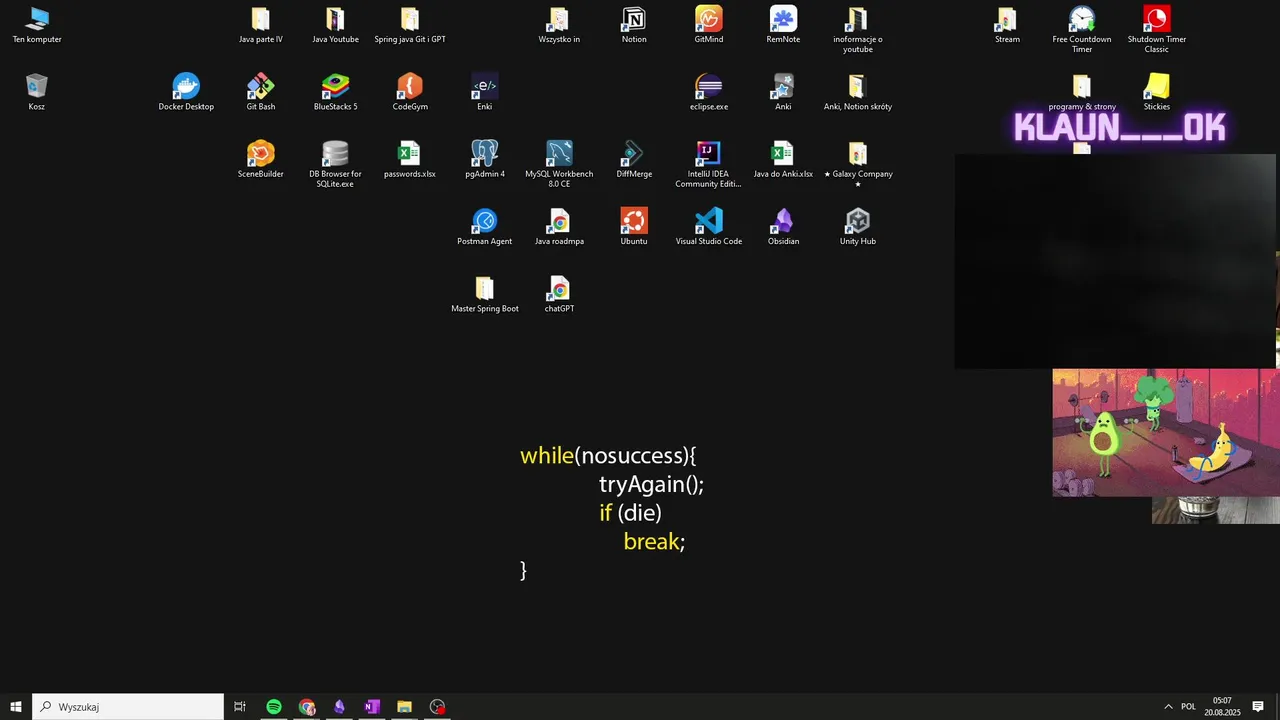Image resolution: width=1280 pixels, height=720 pixels.
Task: Open the Windows Start menu
Action: [16, 707]
